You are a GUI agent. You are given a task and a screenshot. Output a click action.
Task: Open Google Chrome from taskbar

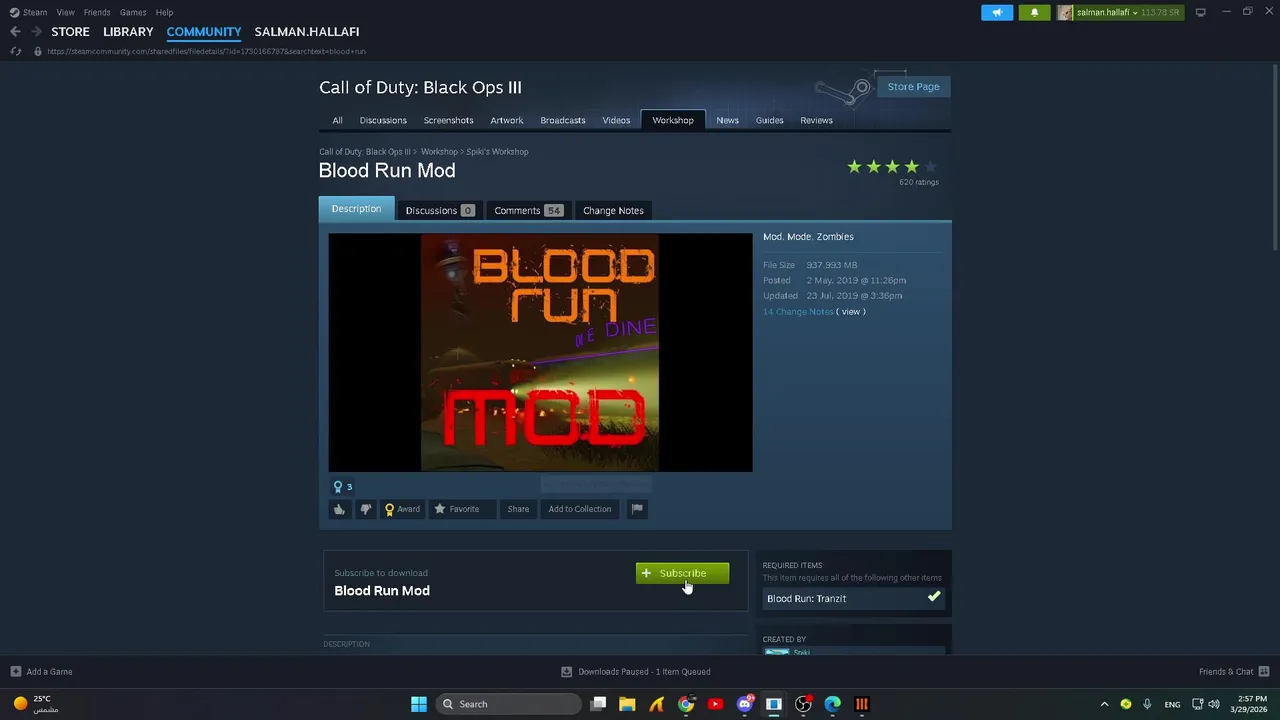[686, 704]
